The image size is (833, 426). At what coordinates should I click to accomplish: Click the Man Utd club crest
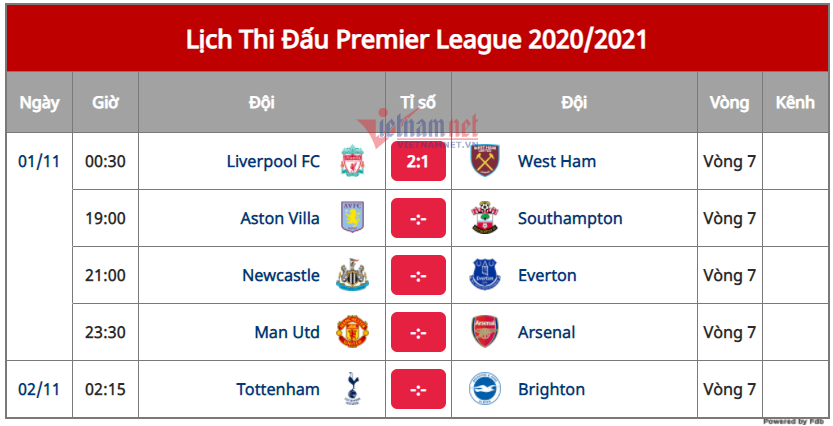point(351,332)
